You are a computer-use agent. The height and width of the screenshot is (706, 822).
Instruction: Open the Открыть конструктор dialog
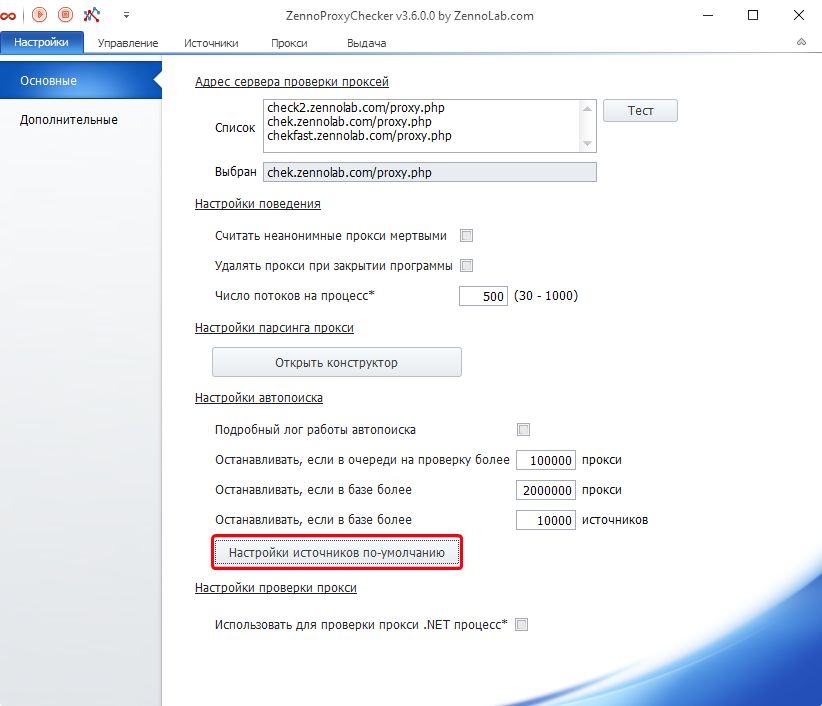click(x=336, y=362)
